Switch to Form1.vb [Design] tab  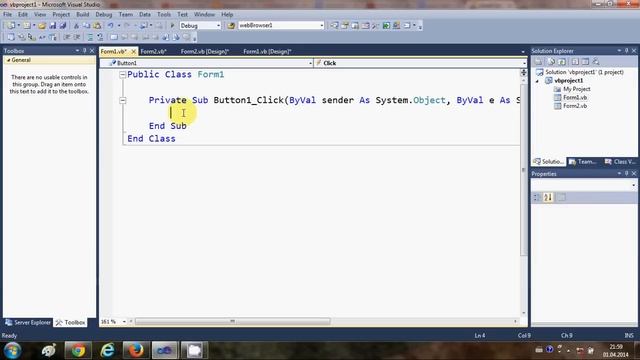click(267, 51)
